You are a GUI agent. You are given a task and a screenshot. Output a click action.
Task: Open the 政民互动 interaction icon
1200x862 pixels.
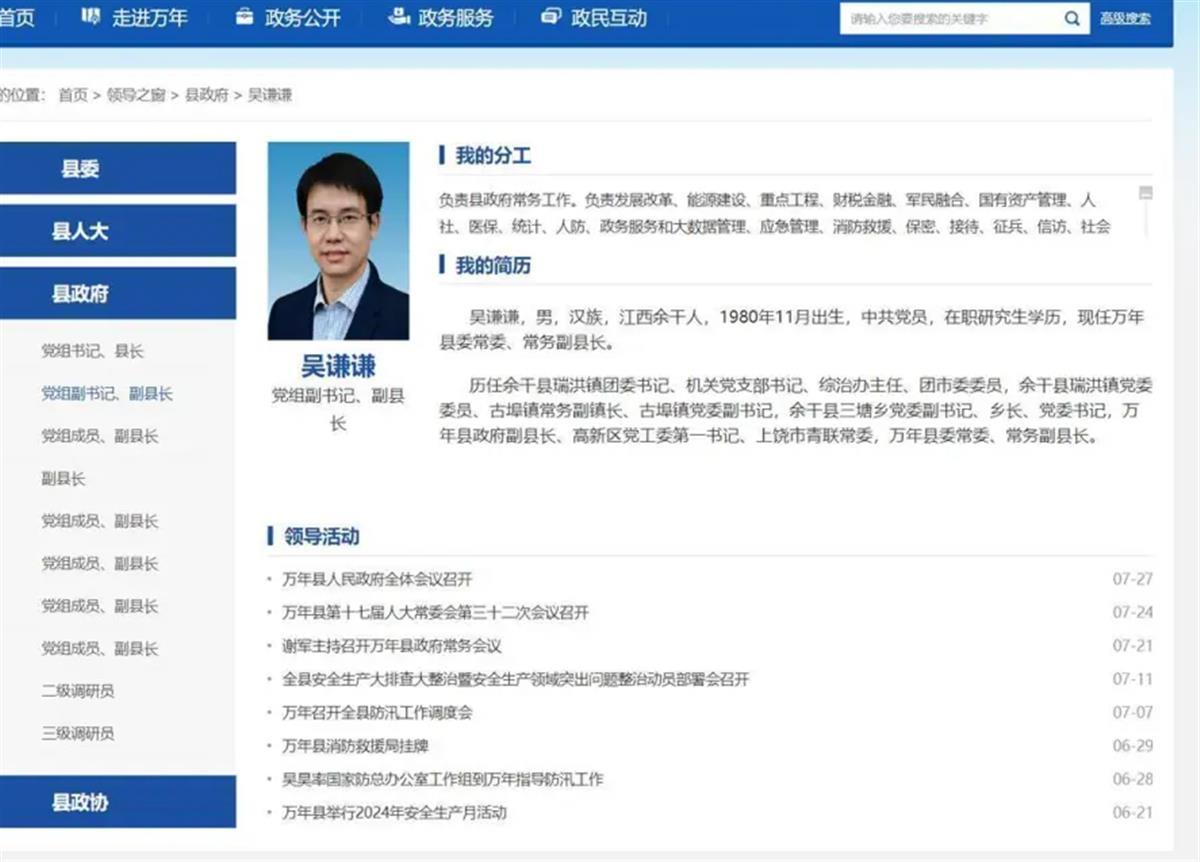(x=548, y=17)
